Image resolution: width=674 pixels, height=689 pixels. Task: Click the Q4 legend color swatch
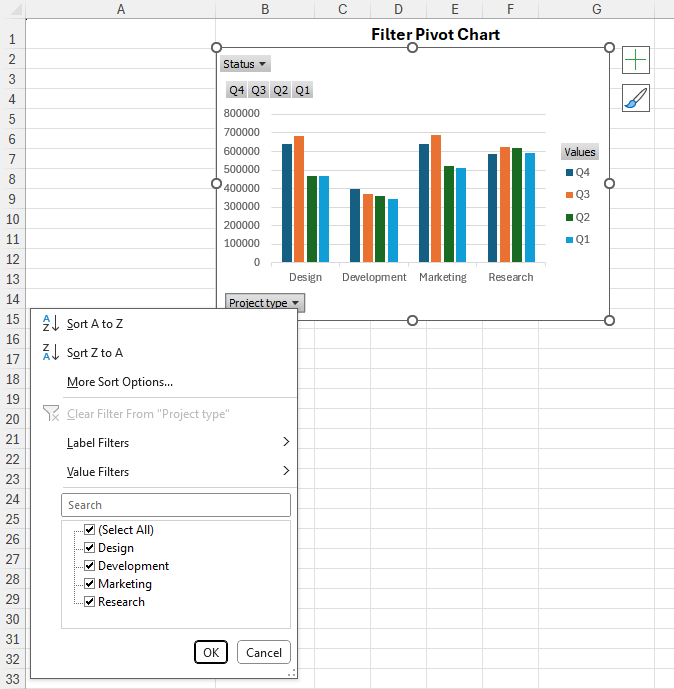569,173
